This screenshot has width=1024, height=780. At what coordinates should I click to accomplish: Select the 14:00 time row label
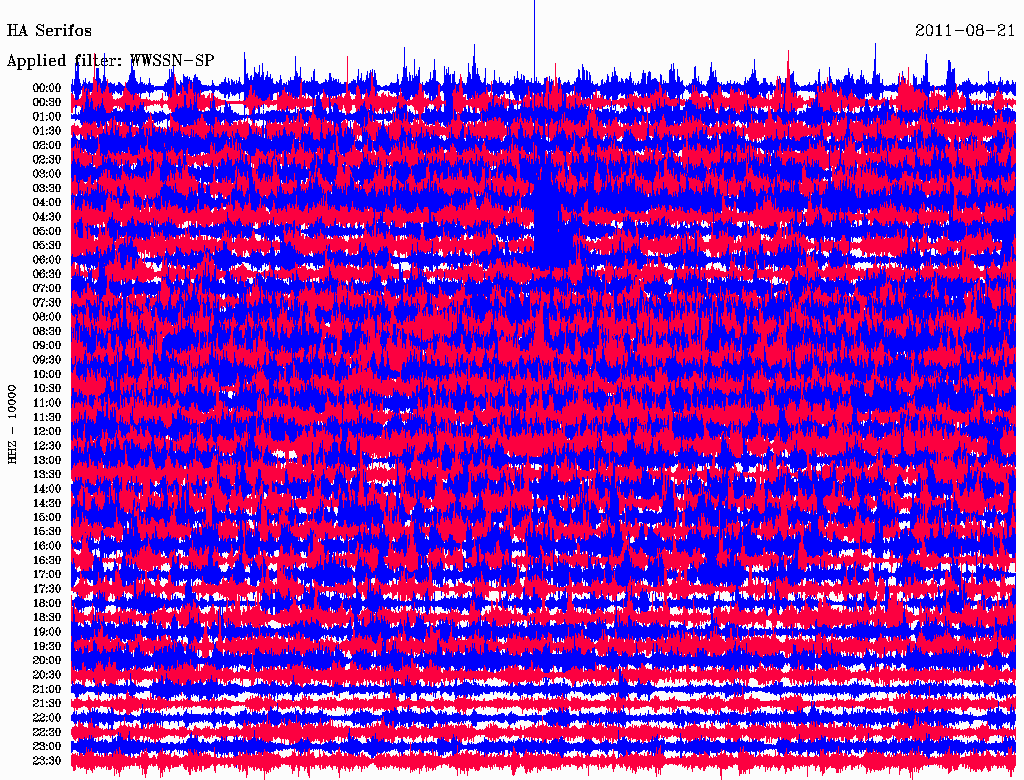point(46,489)
